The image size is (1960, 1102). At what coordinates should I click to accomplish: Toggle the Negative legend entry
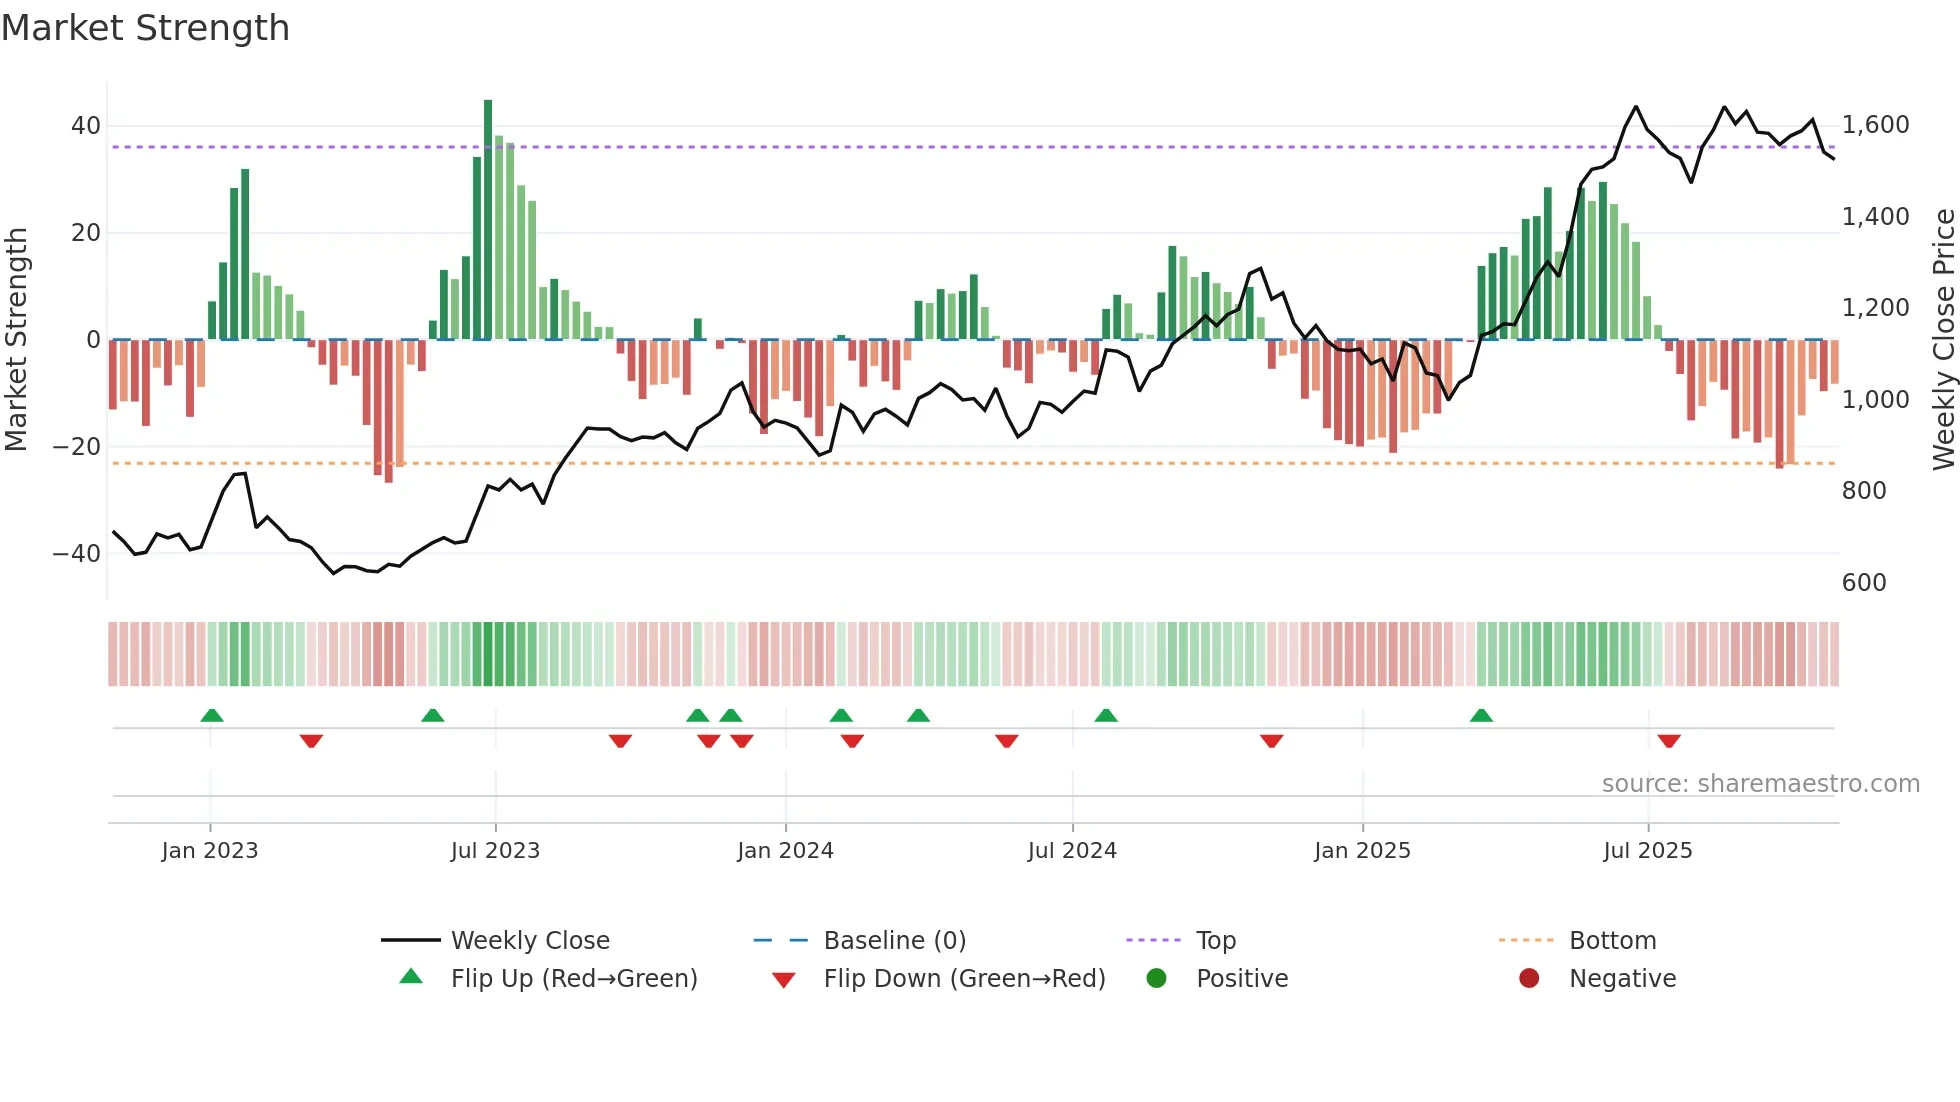[1597, 978]
